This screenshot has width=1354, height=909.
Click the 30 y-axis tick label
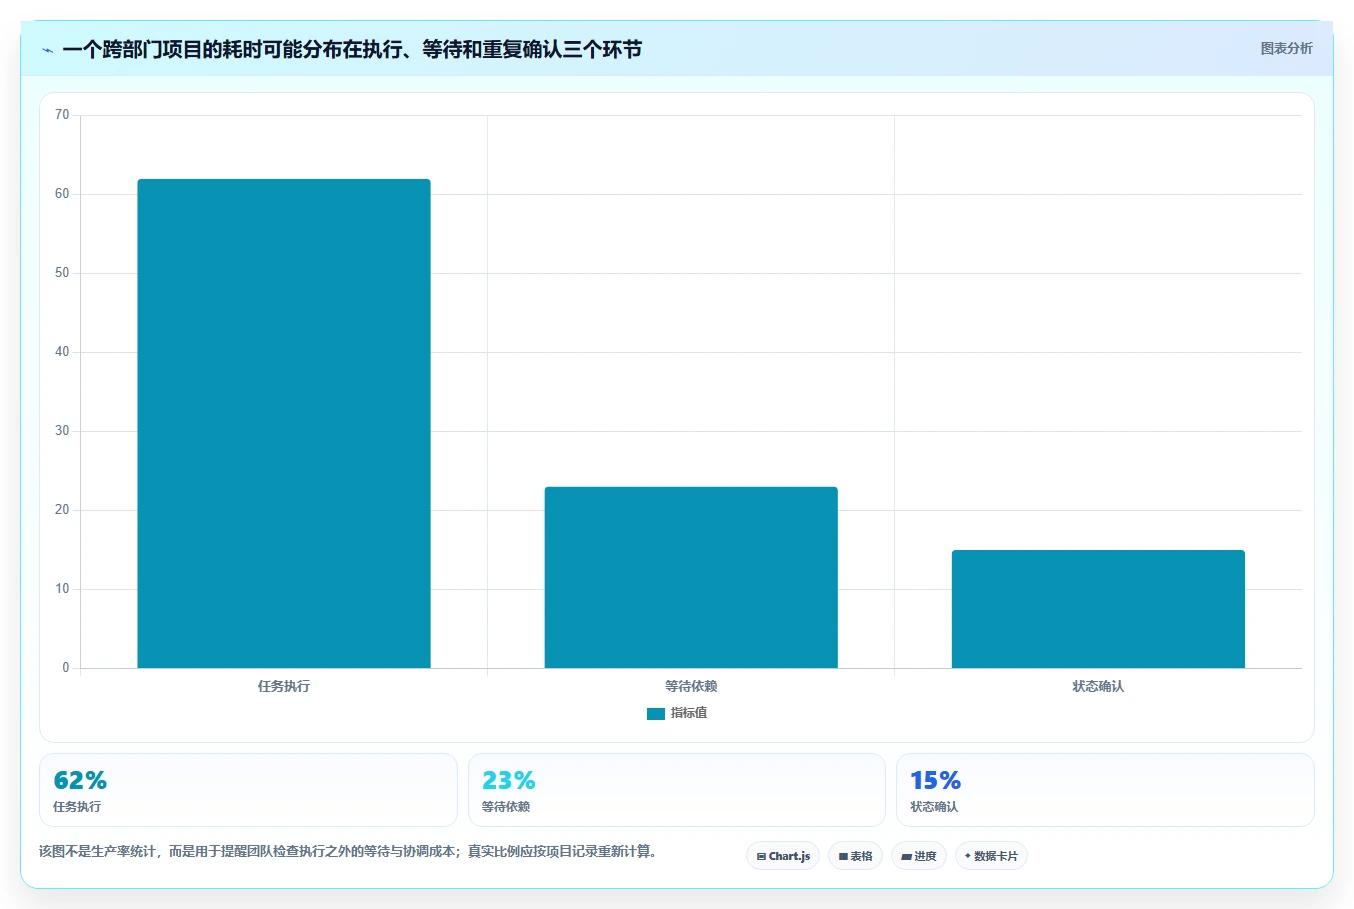[x=62, y=431]
